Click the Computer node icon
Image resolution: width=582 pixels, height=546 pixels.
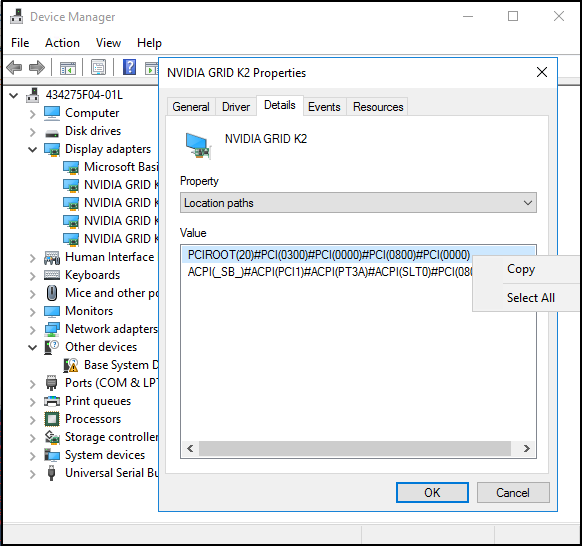click(52, 113)
